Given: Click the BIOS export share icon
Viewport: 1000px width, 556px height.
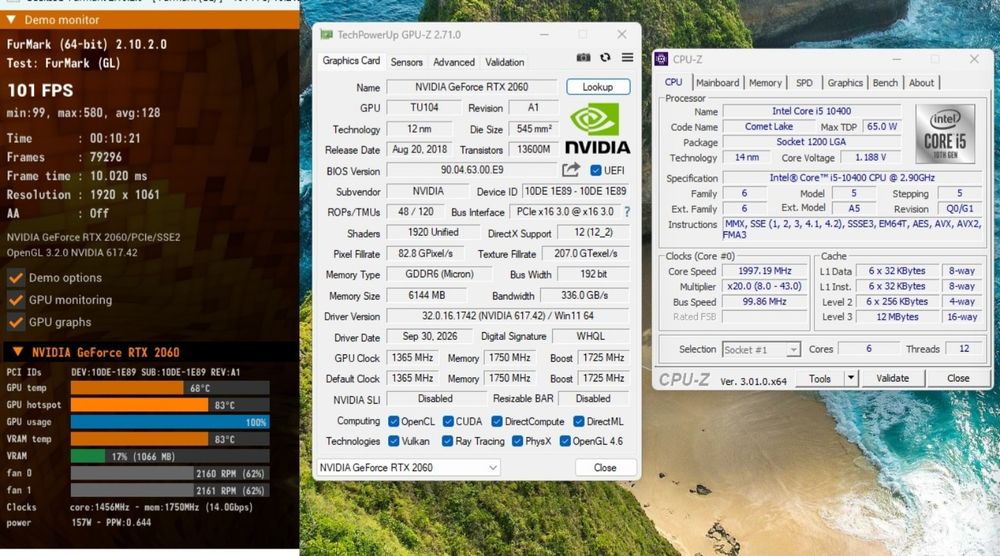Looking at the screenshot, I should tap(571, 170).
